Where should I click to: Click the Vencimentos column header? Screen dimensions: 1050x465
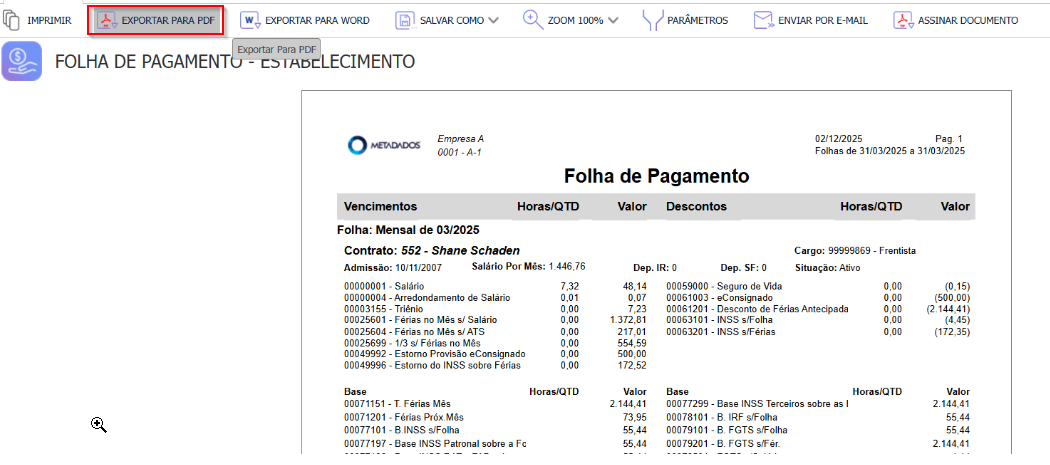coord(380,207)
